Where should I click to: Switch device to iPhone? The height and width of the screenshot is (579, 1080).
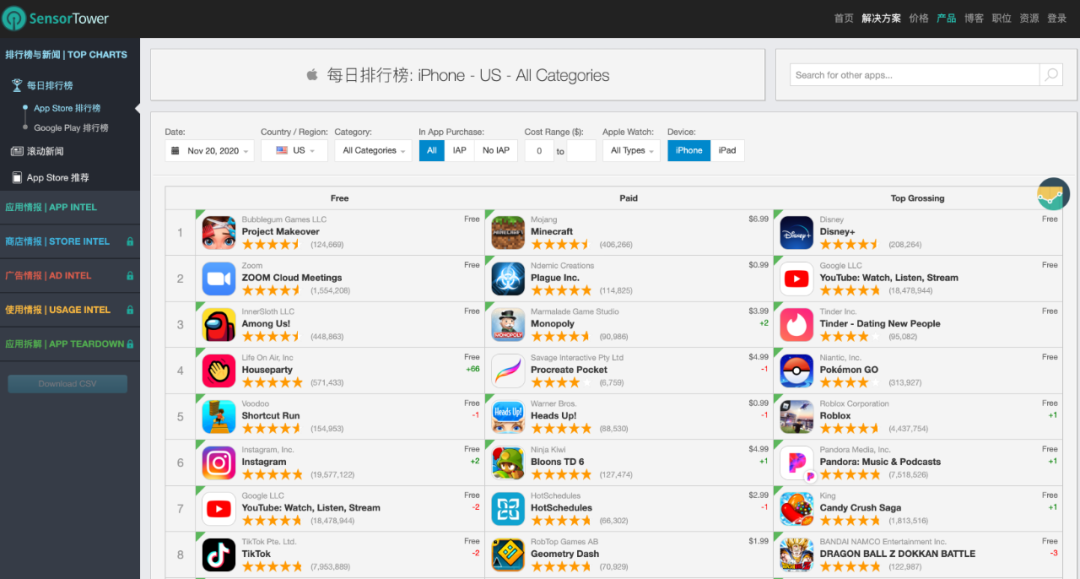tap(689, 150)
